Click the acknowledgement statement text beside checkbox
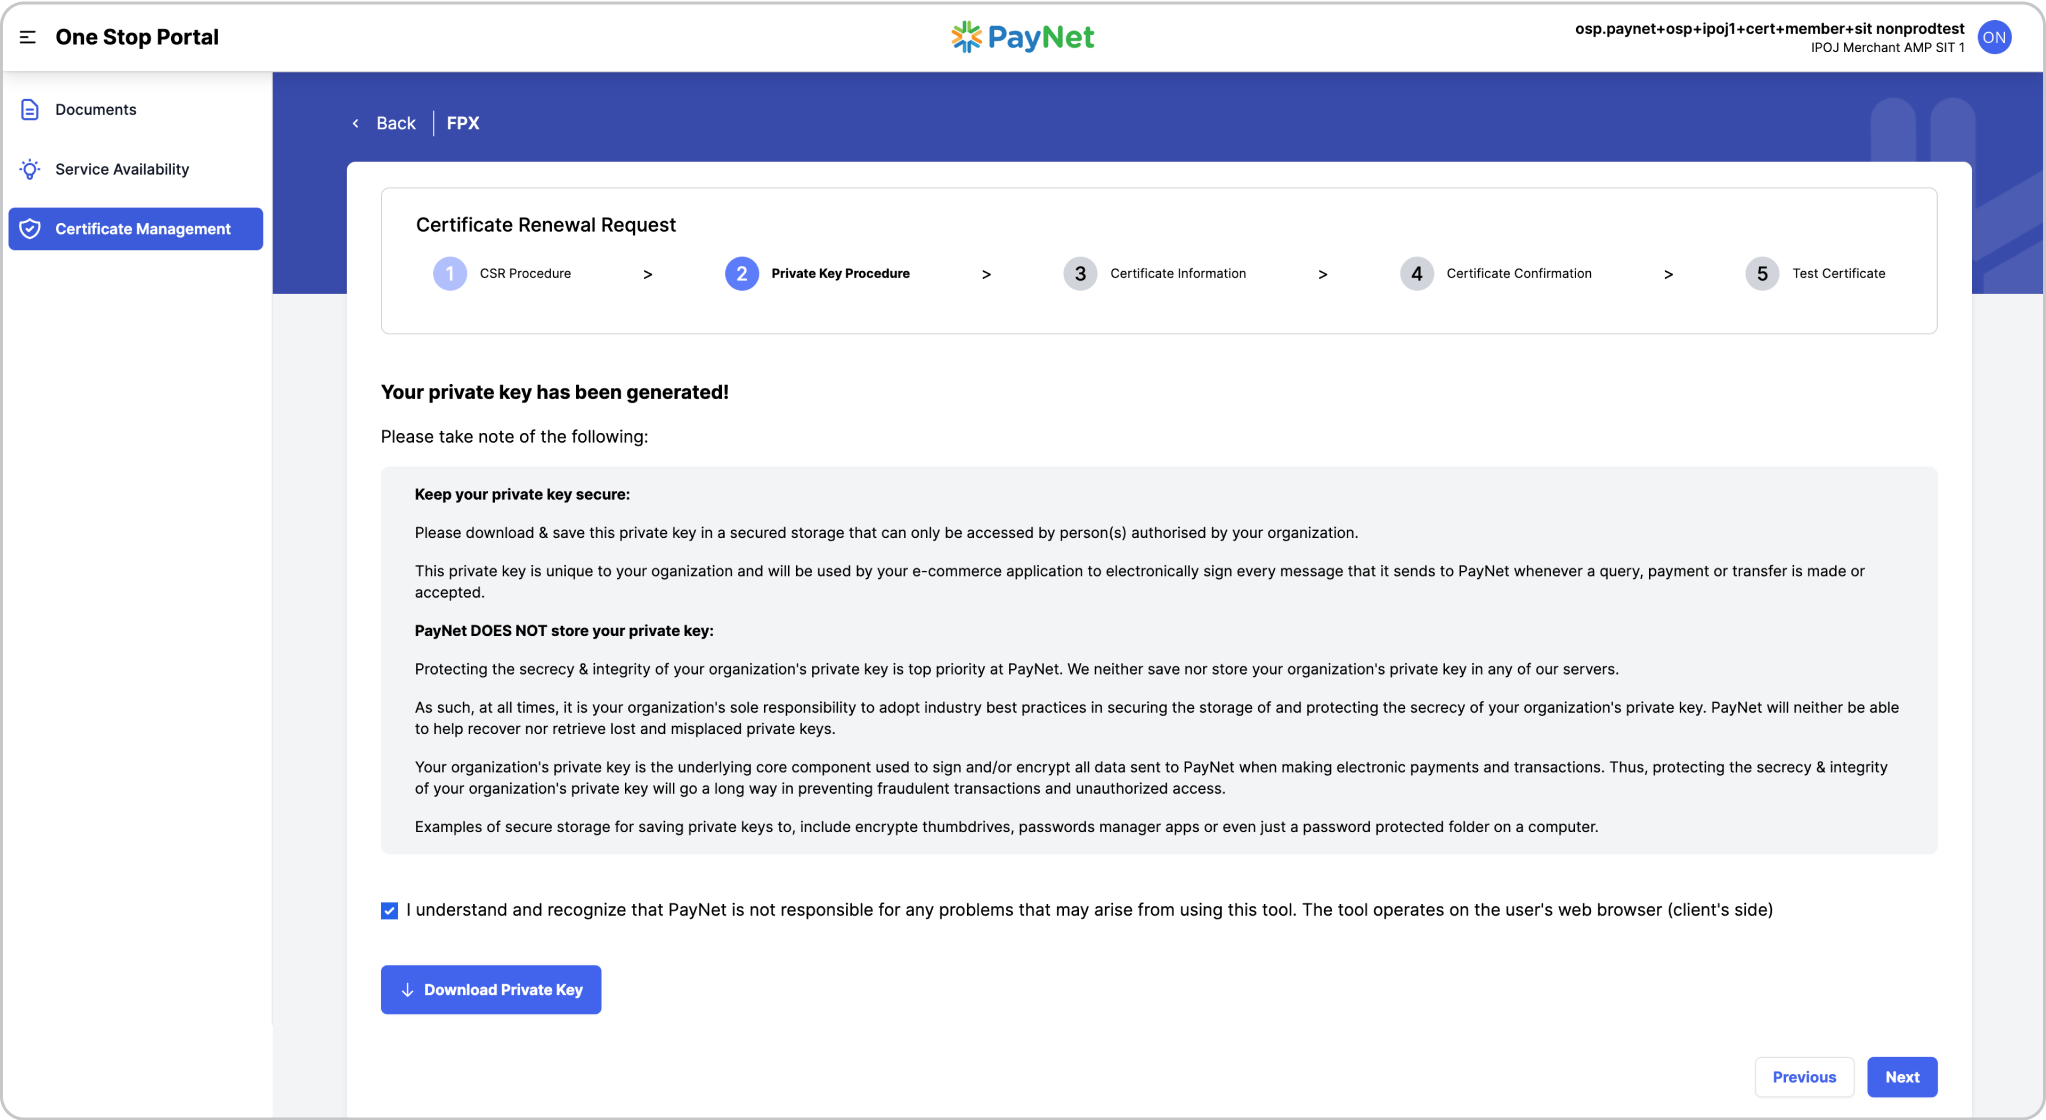 tap(1089, 910)
